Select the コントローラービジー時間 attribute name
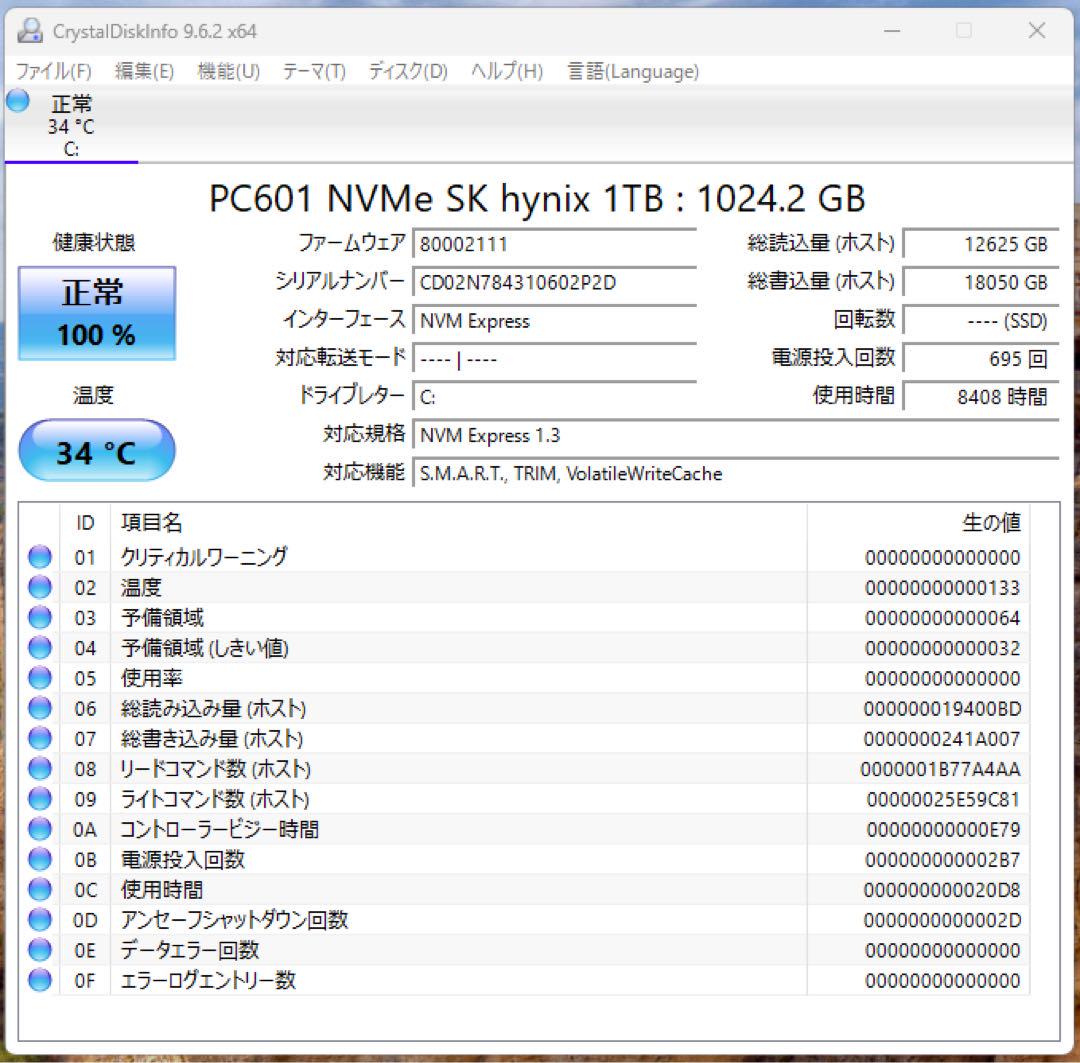Image resolution: width=1080 pixels, height=1063 pixels. [220, 829]
